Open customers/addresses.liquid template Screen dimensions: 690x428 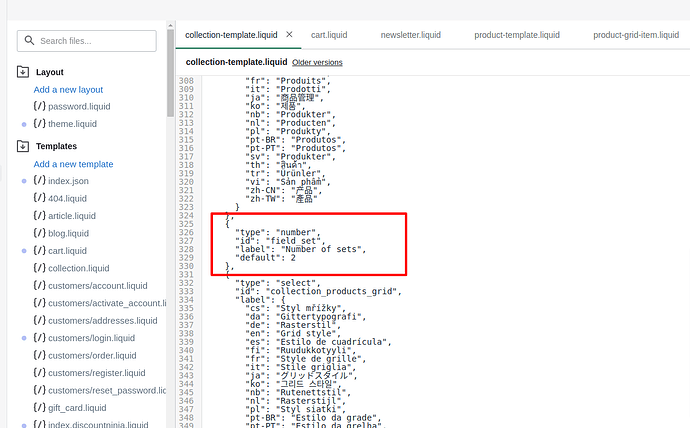coord(103,321)
